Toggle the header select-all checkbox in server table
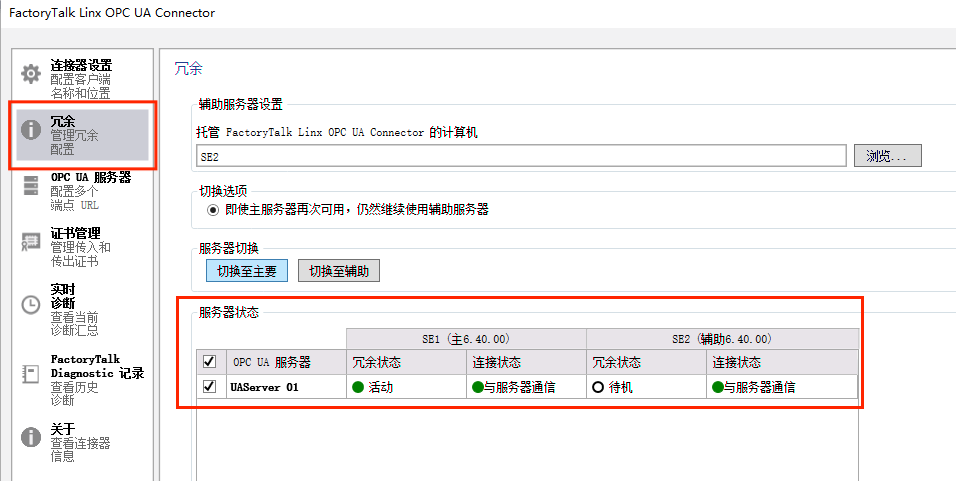Image resolution: width=956 pixels, height=482 pixels. click(x=209, y=362)
